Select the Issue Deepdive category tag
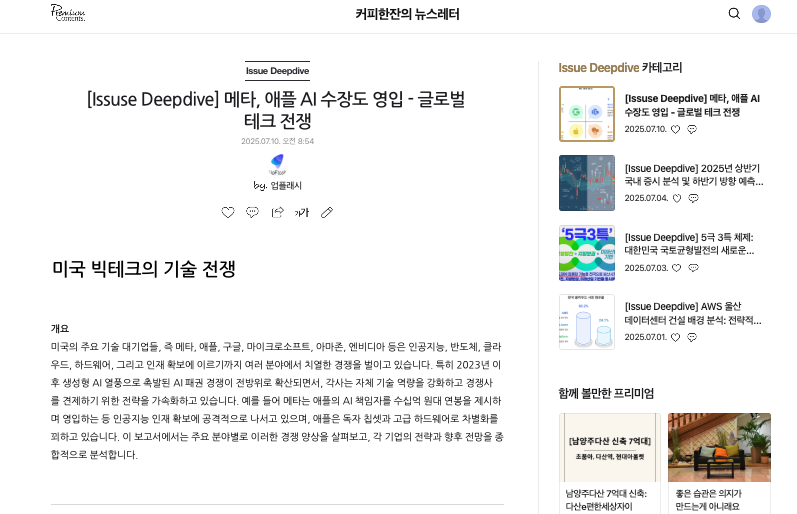The width and height of the screenshot is (797, 514). tap(278, 71)
